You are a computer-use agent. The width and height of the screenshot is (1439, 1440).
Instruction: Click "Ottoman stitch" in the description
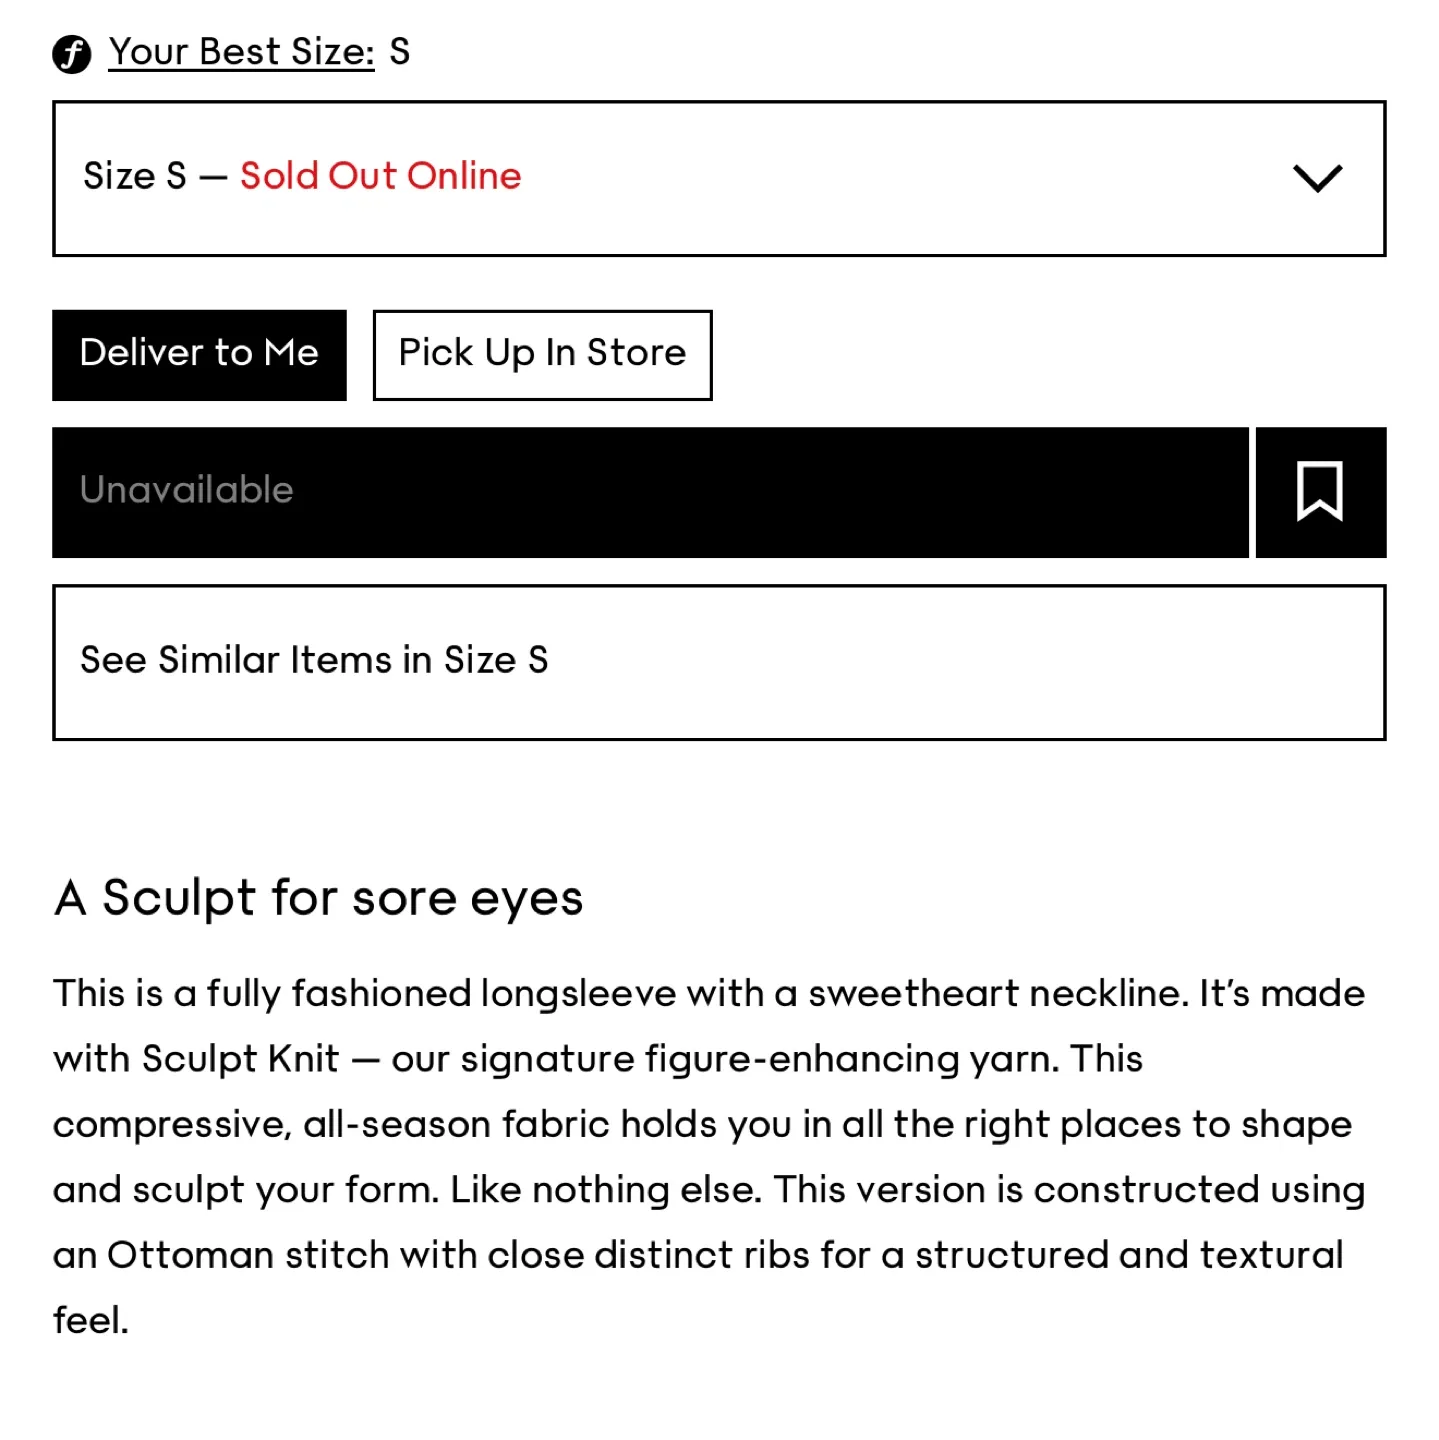click(x=247, y=1255)
